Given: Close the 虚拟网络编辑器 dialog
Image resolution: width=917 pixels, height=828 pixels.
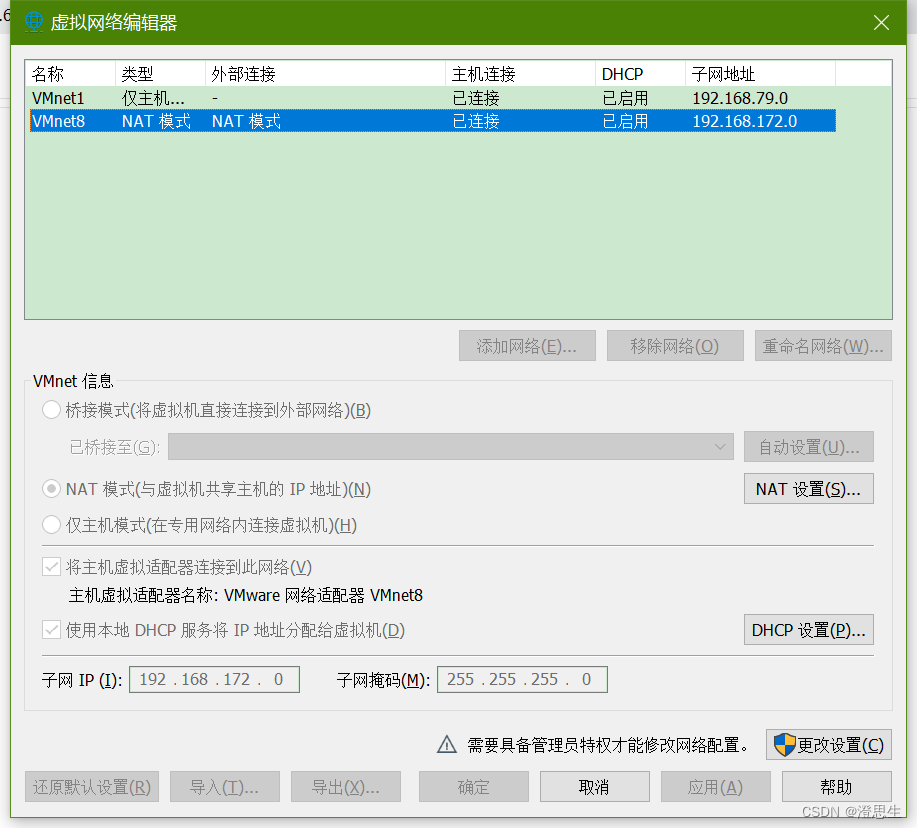Looking at the screenshot, I should 881,22.
